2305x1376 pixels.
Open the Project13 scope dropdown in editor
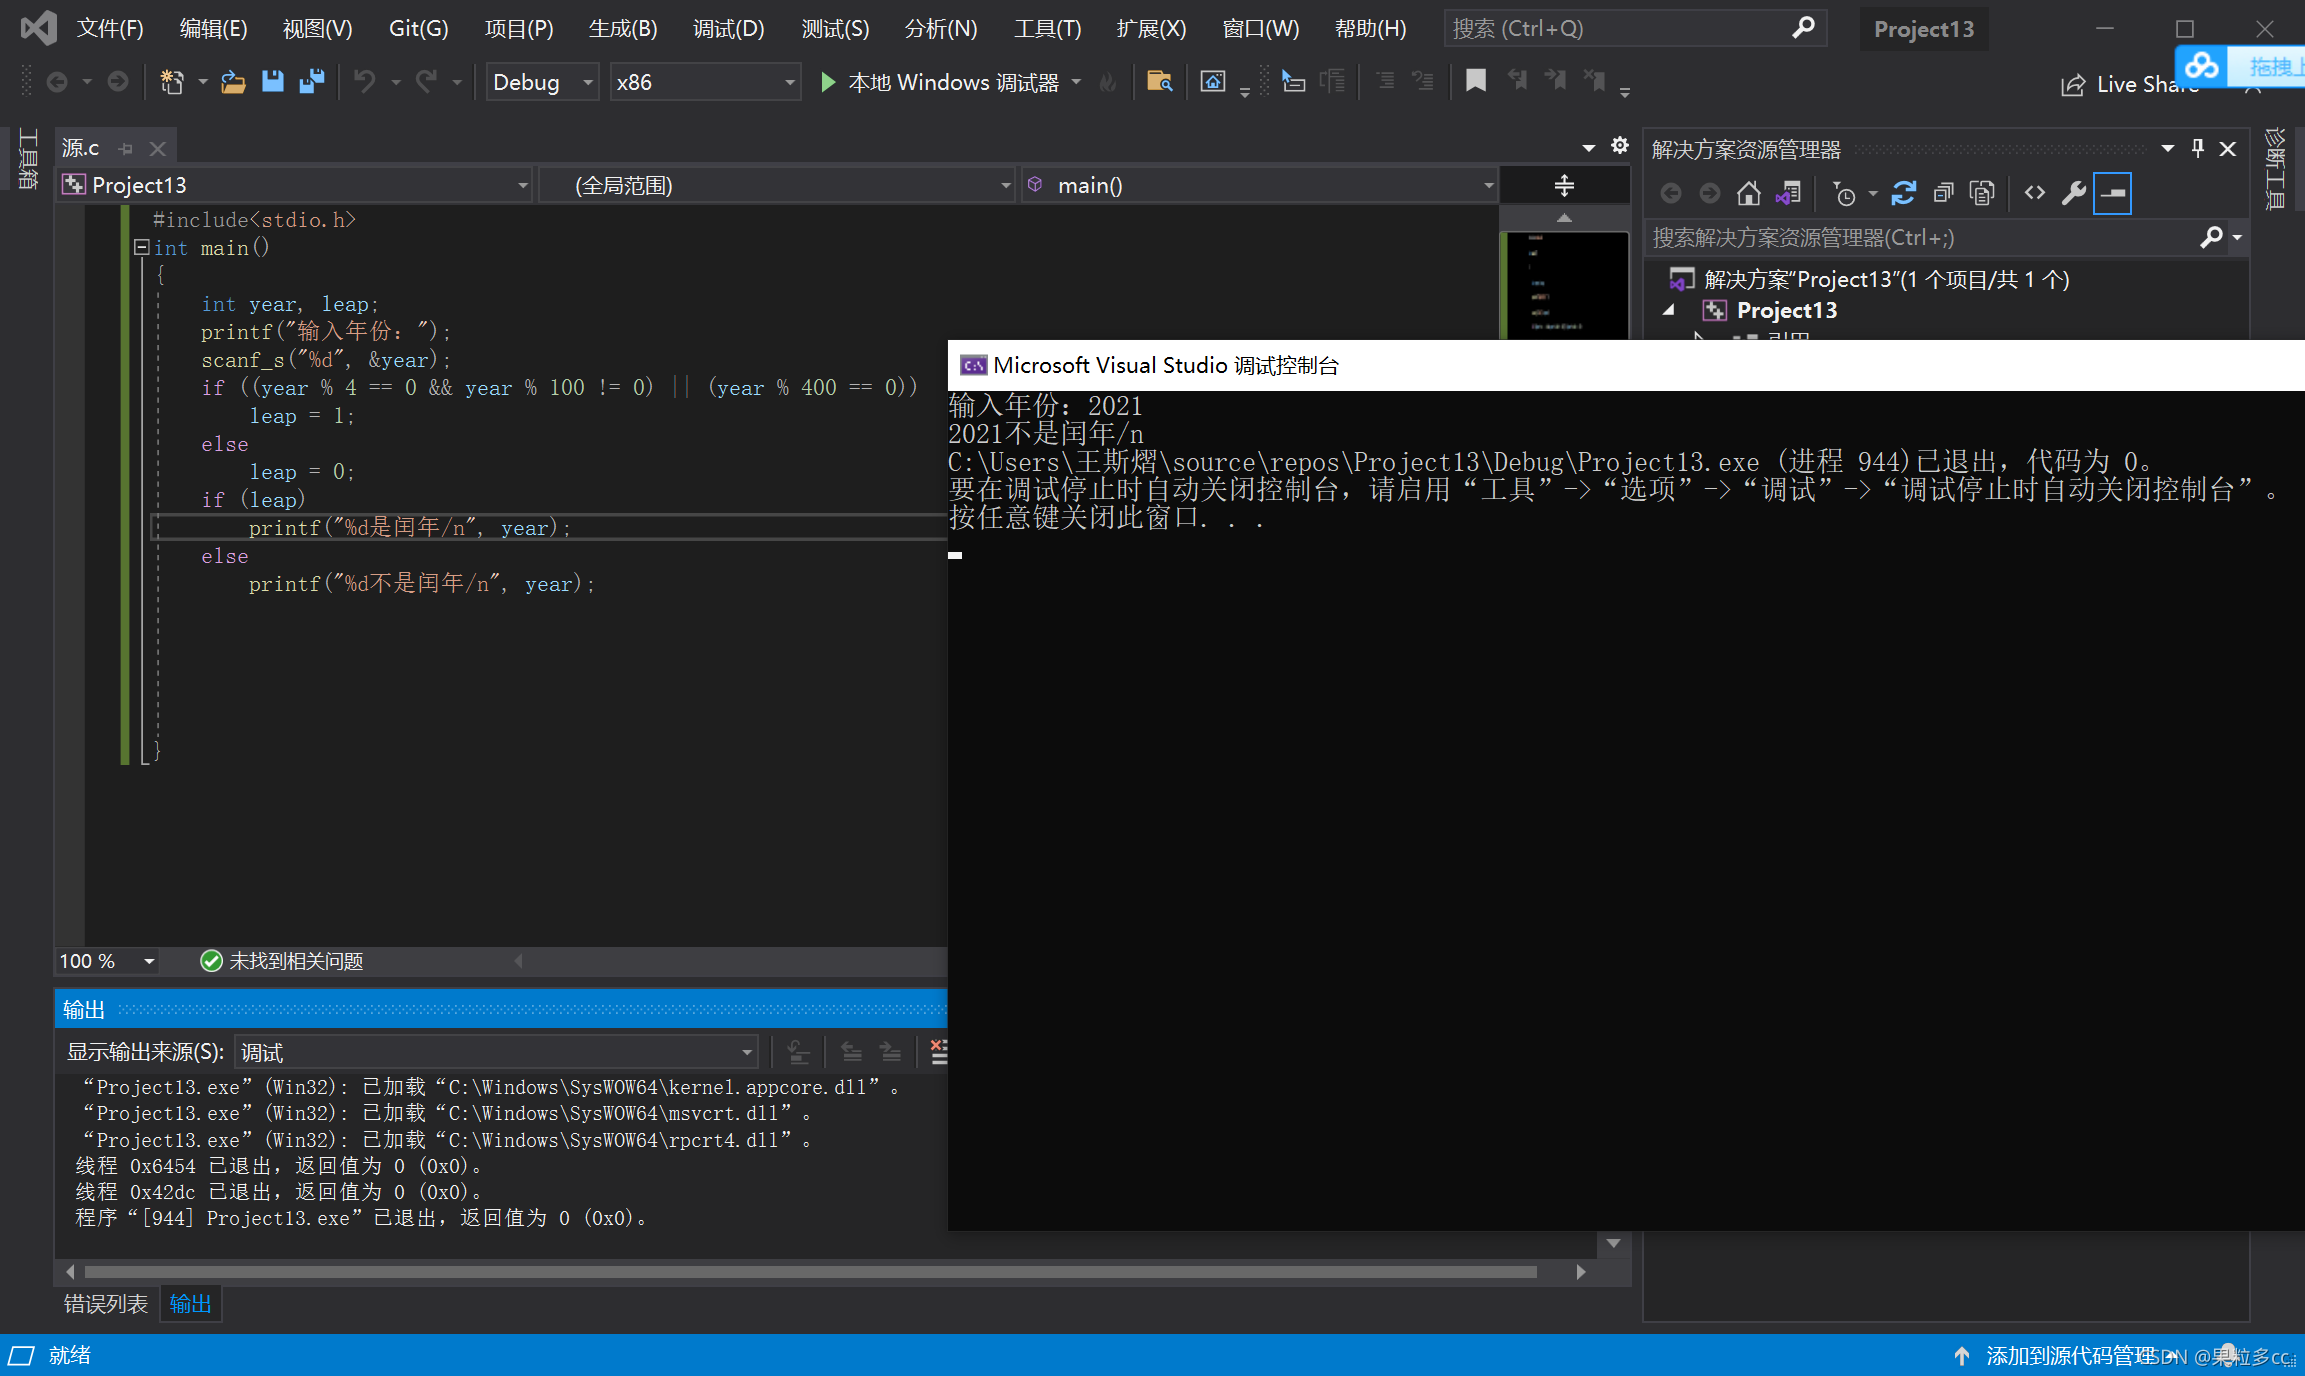pyautogui.click(x=295, y=185)
